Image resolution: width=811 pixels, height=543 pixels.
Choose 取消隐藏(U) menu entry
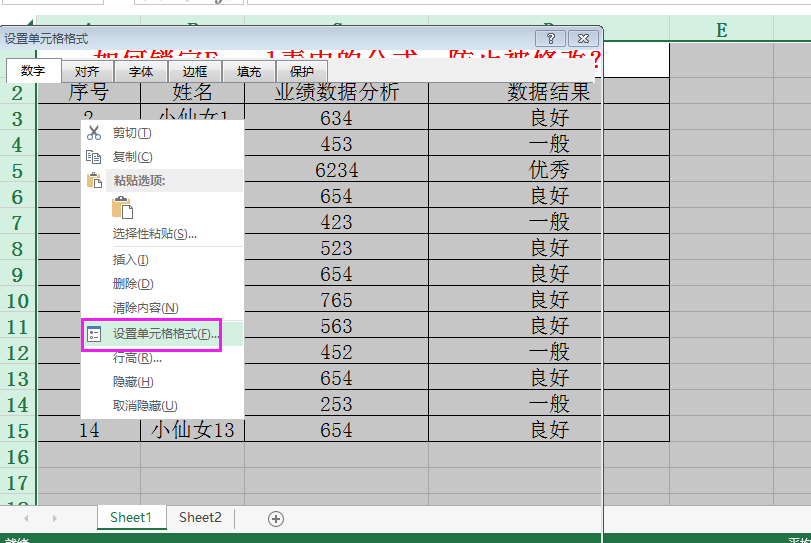(x=162, y=405)
